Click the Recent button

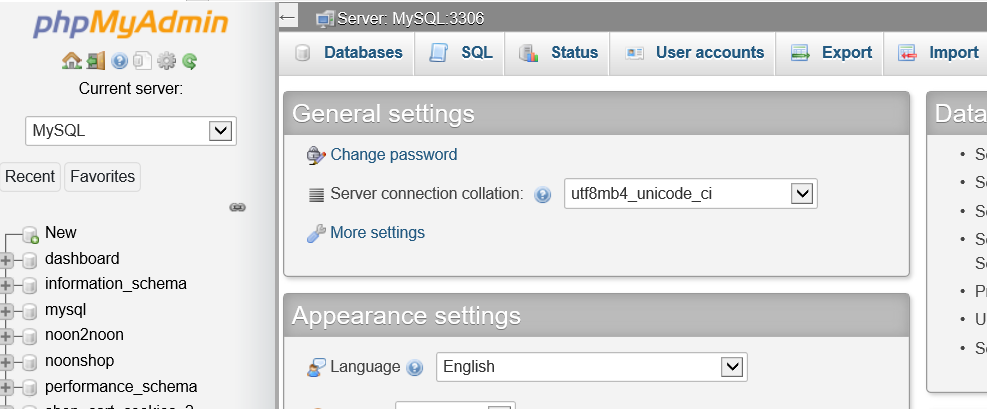(30, 177)
